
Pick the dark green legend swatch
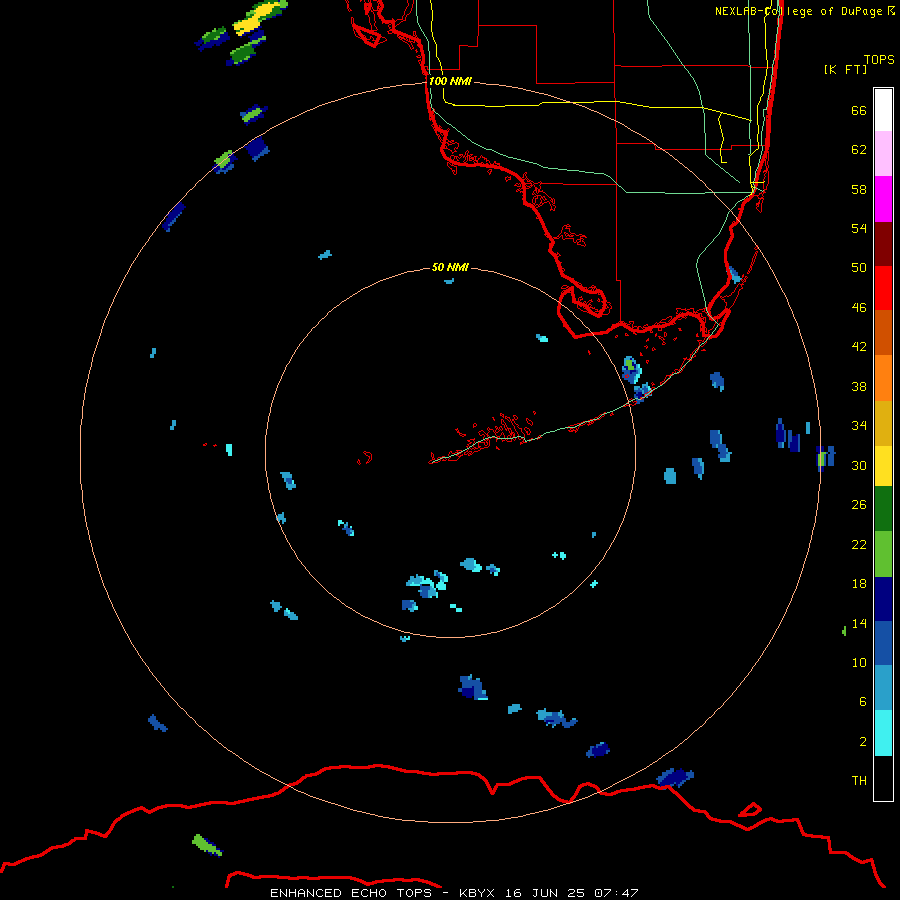pyautogui.click(x=883, y=509)
